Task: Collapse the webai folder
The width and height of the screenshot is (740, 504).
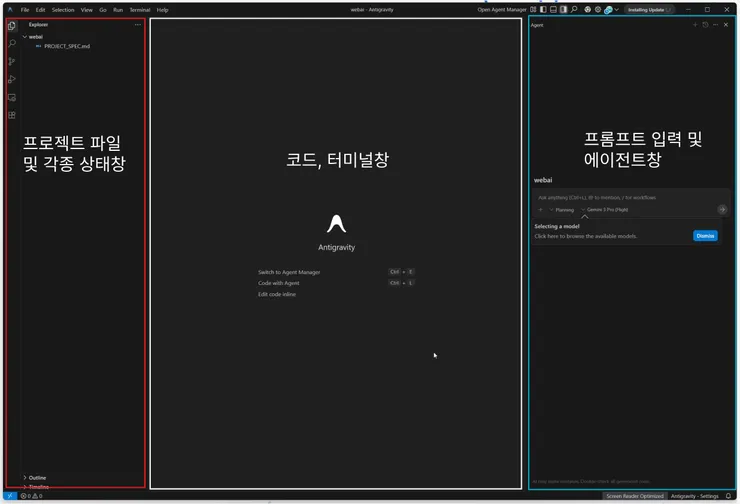Action: coord(25,37)
